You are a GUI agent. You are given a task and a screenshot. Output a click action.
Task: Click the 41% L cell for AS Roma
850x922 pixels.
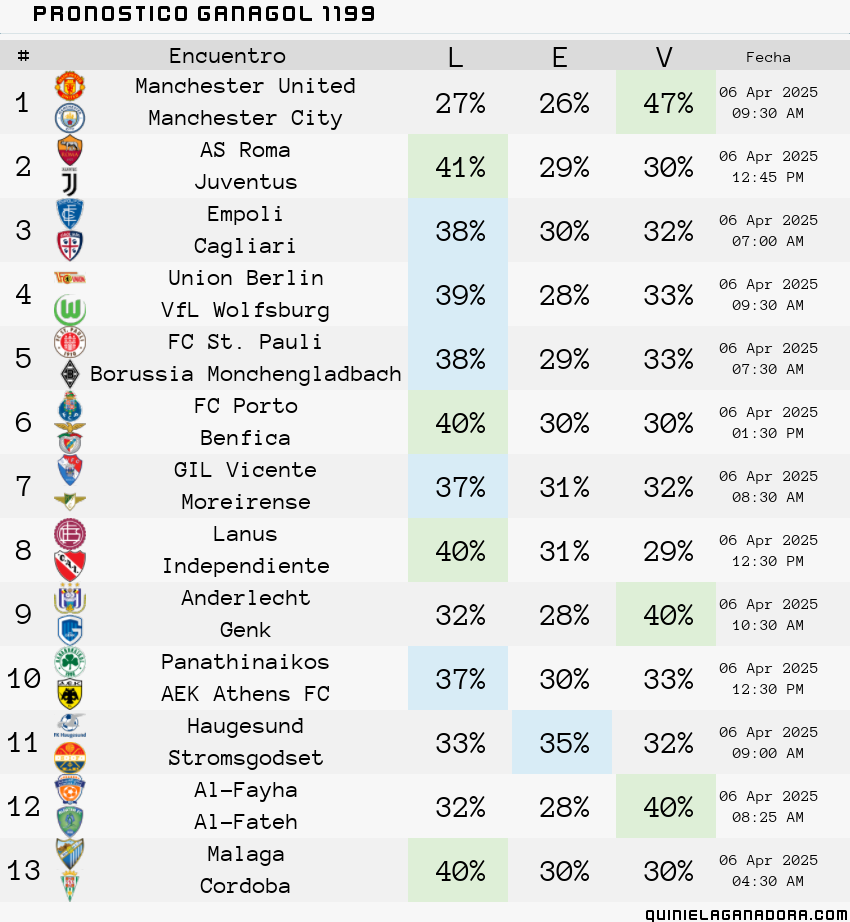tap(458, 166)
